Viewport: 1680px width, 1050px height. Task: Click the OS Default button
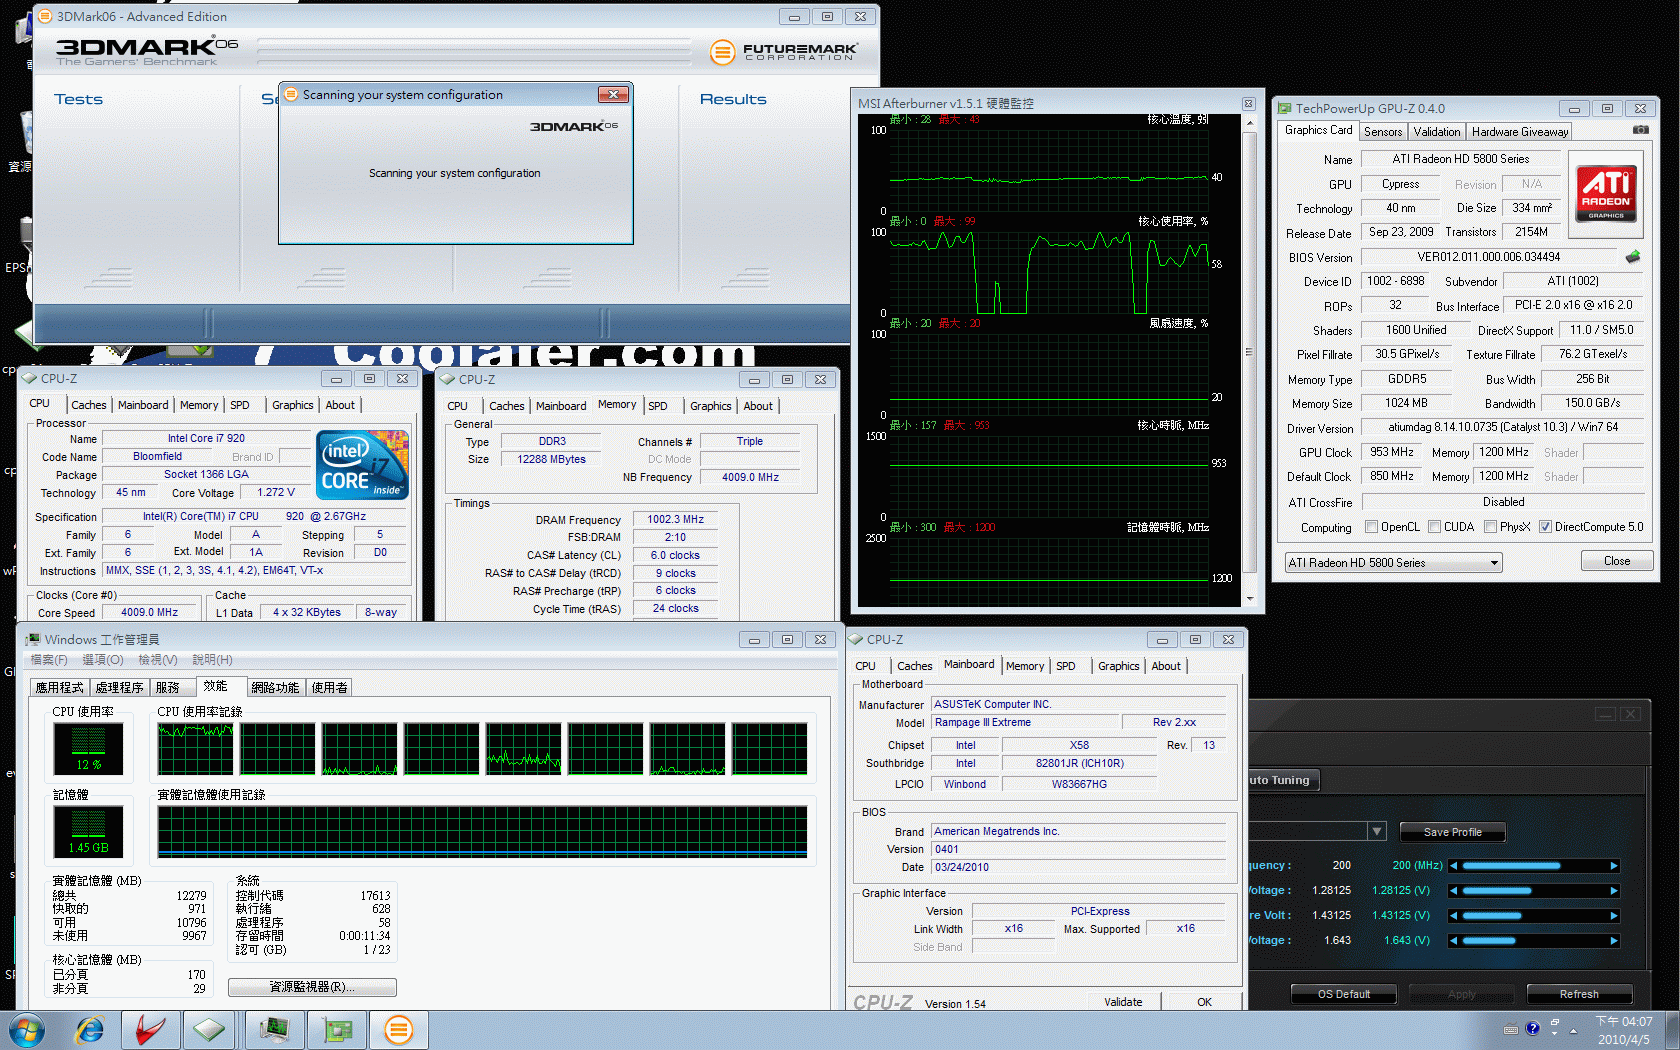coord(1343,994)
